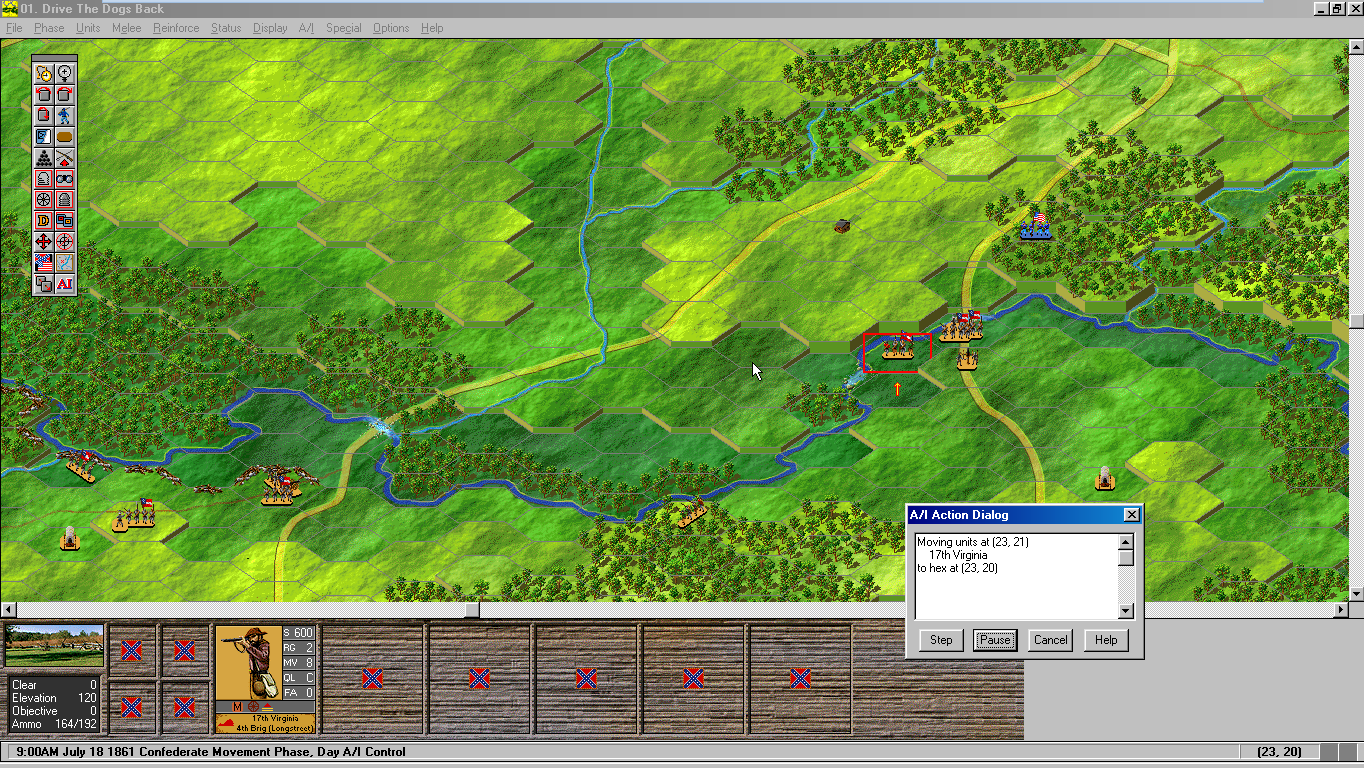The image size is (1364, 768).
Task: Click the red four-way arrows toolbar icon
Action: (43, 241)
